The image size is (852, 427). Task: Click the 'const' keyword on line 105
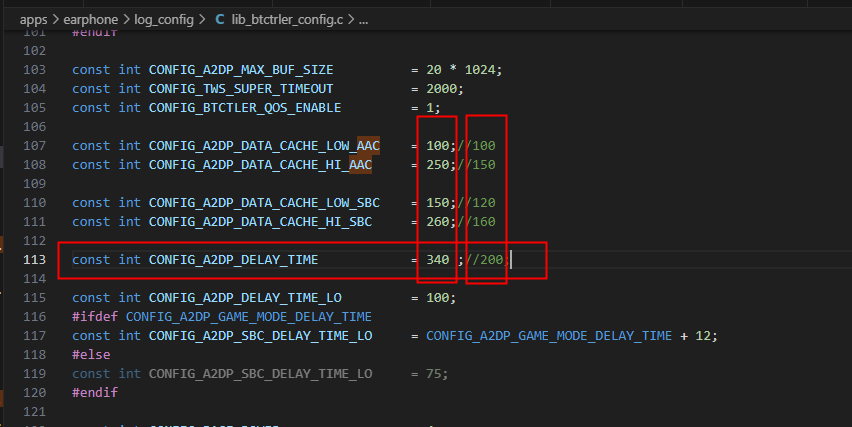(x=91, y=108)
